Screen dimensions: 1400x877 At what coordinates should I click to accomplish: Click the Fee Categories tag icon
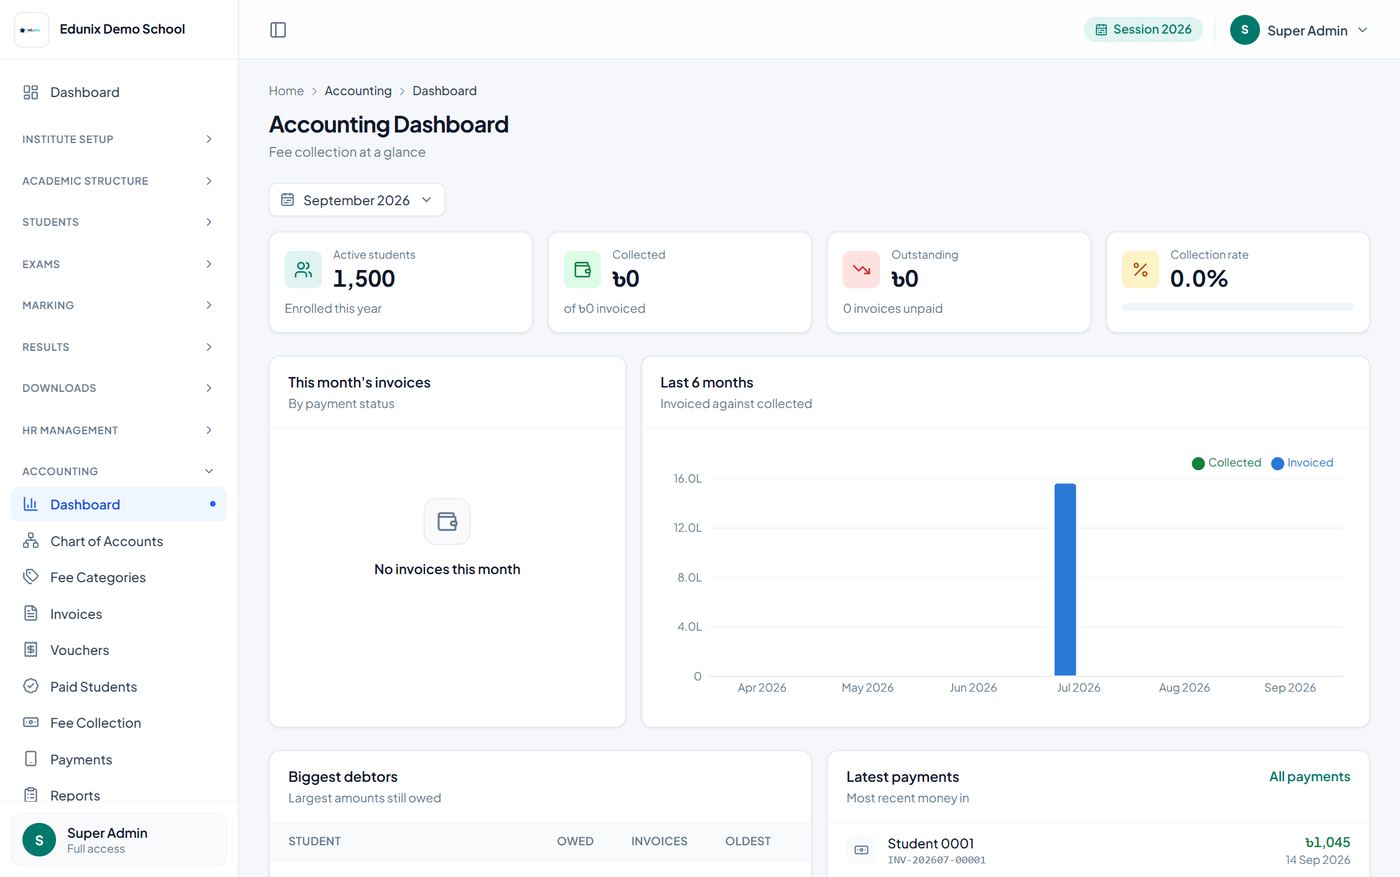31,577
